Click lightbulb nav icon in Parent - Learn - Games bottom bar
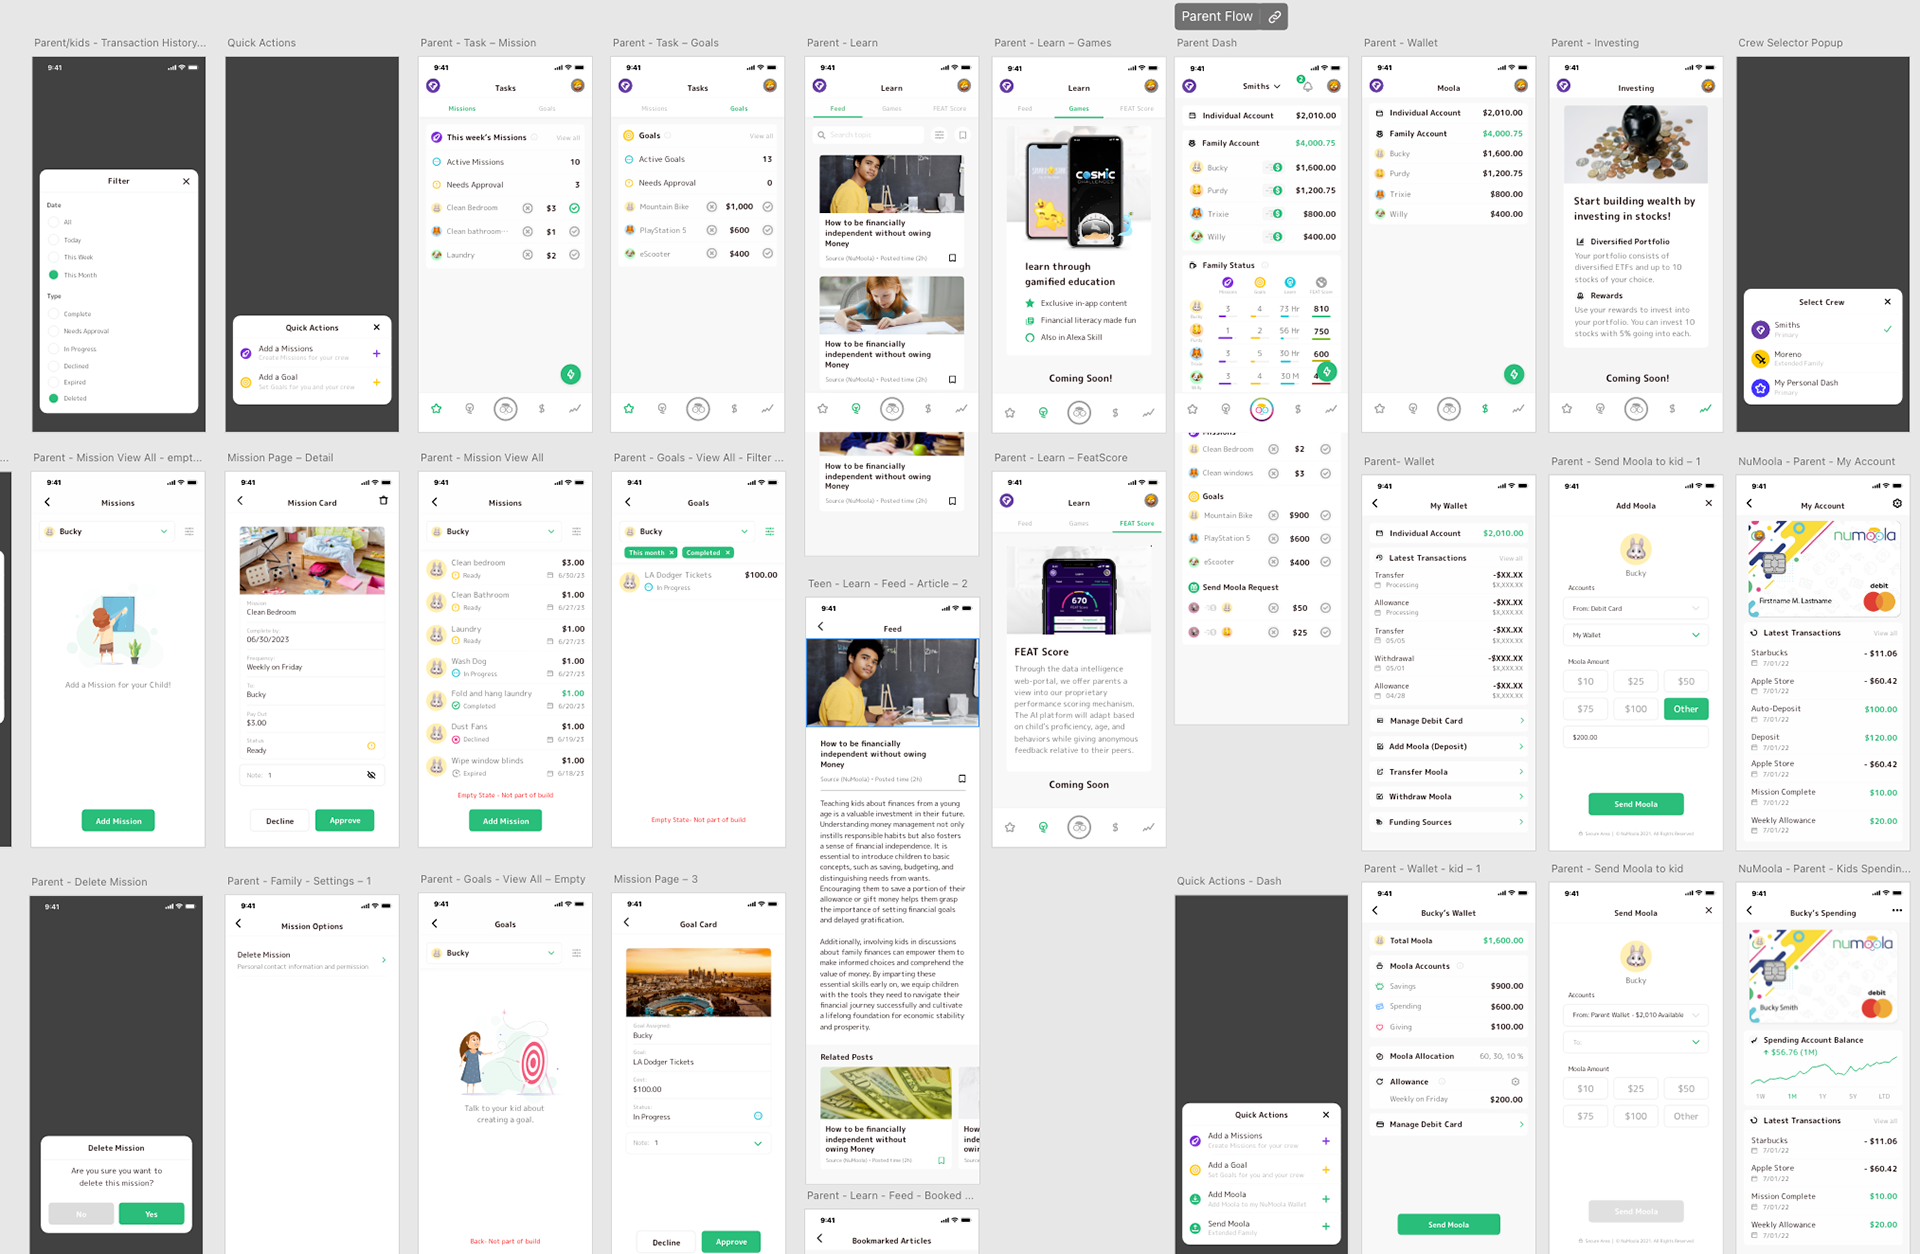The height and width of the screenshot is (1254, 1920). pyautogui.click(x=1043, y=412)
